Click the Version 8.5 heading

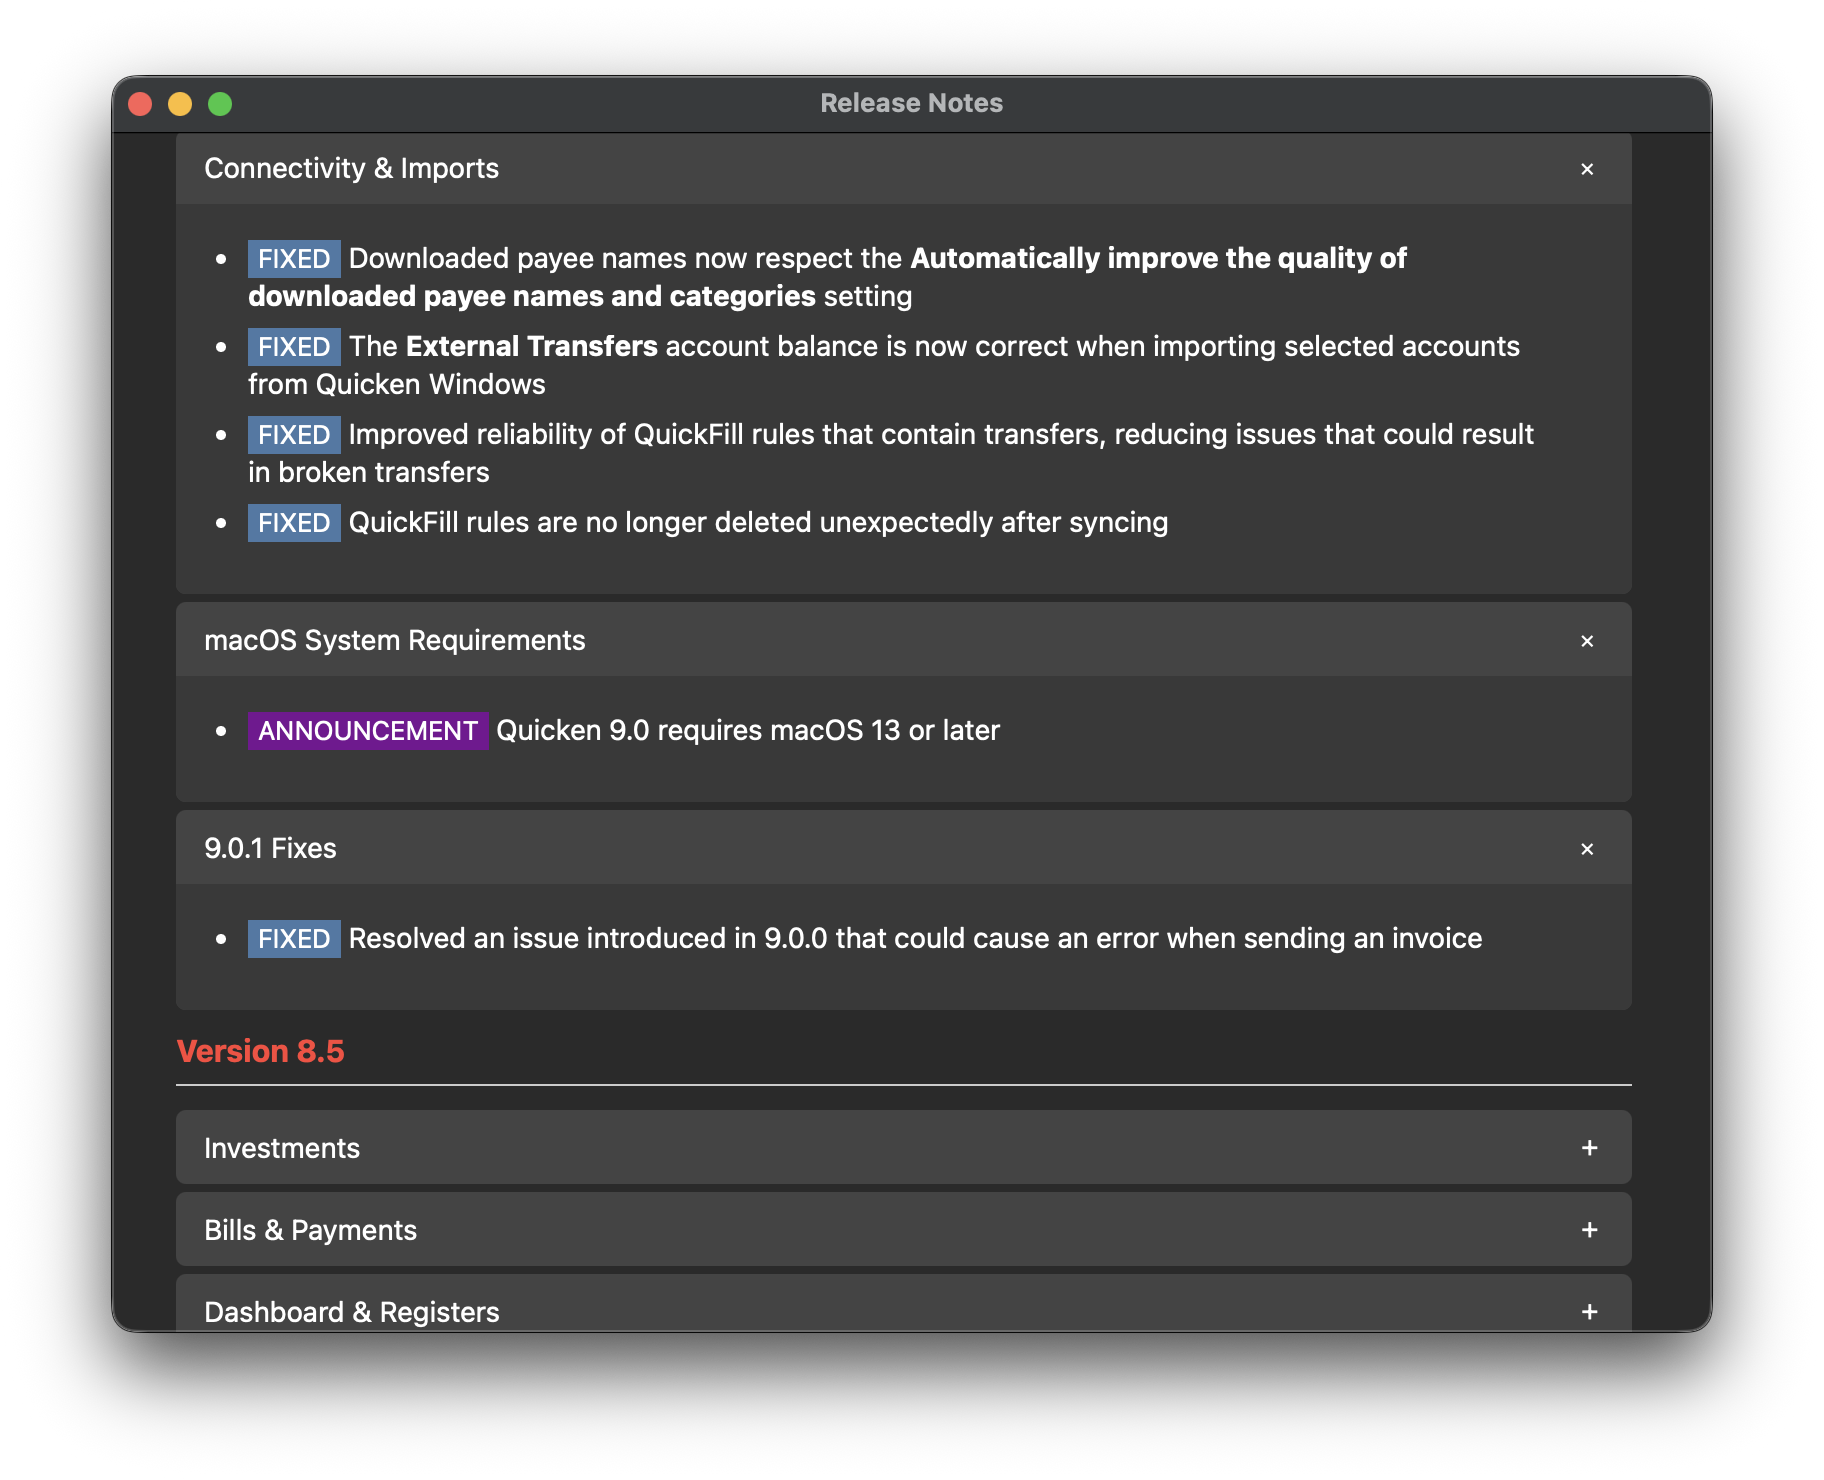(260, 1051)
